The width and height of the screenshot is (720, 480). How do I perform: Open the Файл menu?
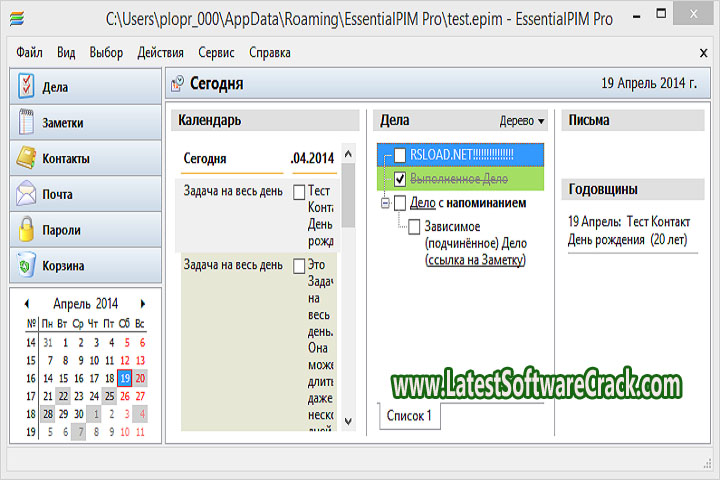pos(29,53)
